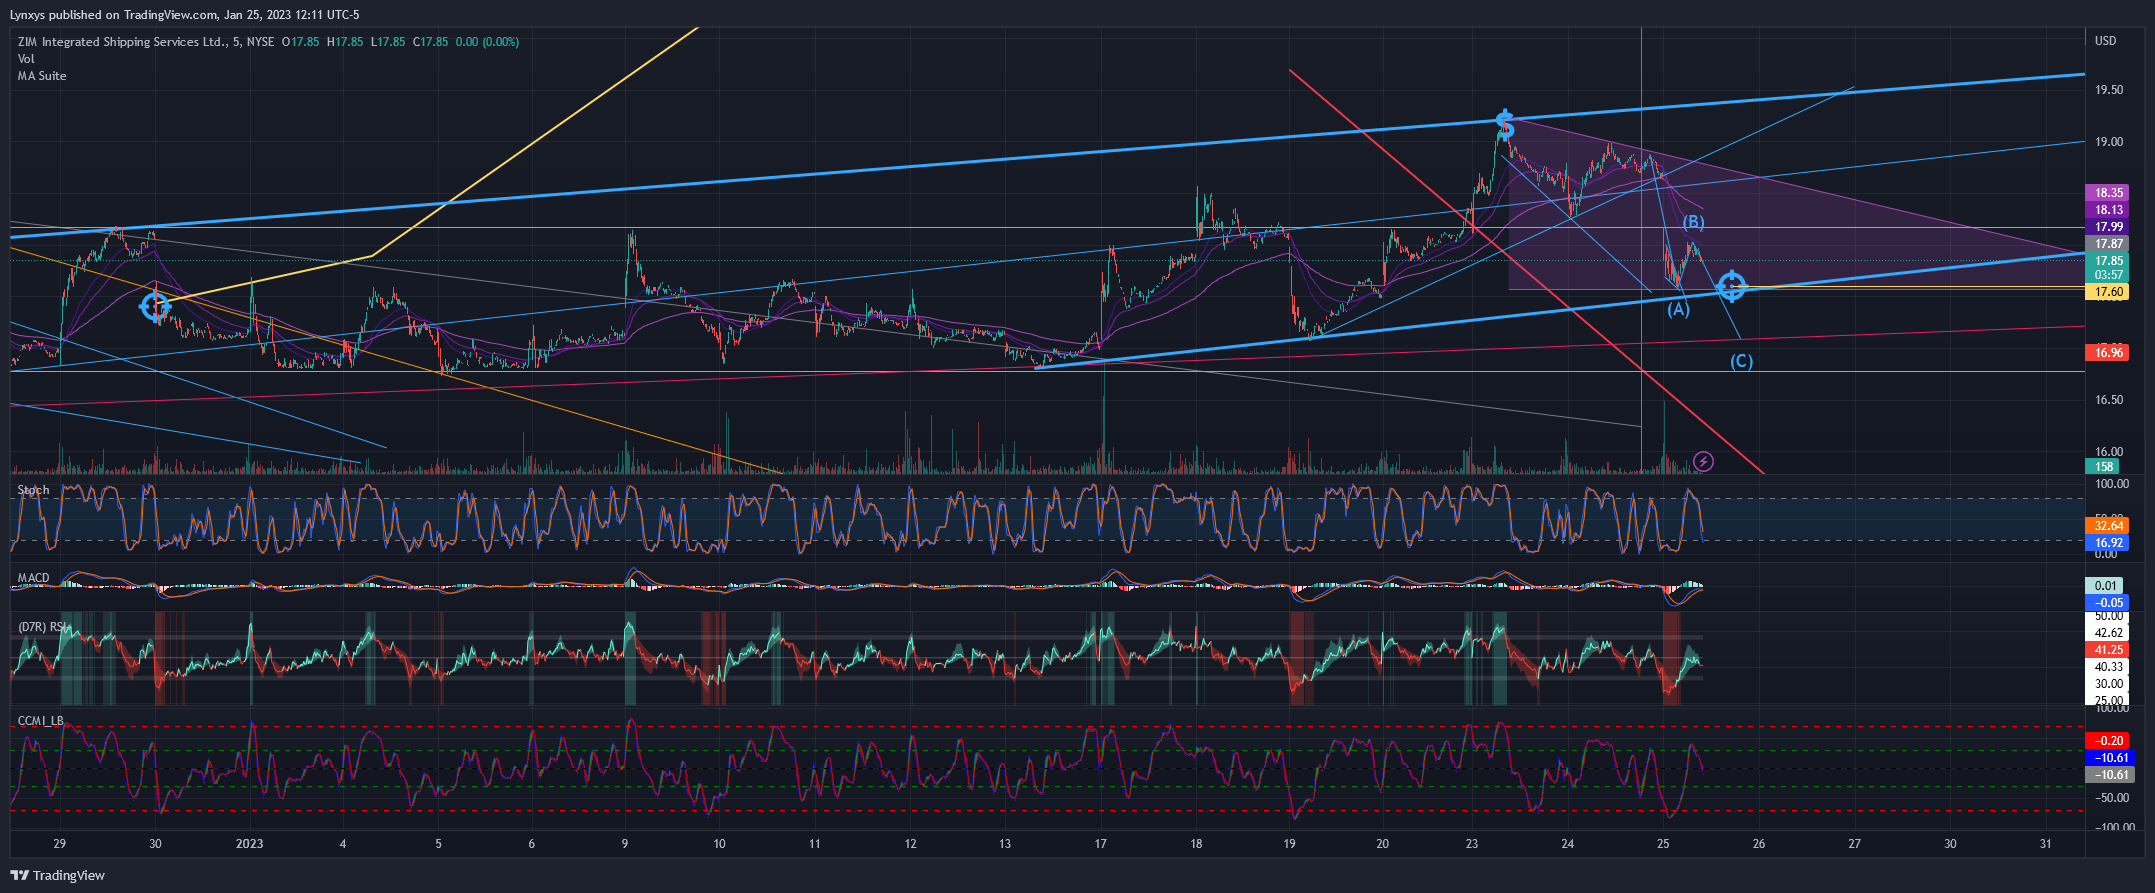Click the 19.00 price axis level
The height and width of the screenshot is (893, 2155).
pos(2109,142)
